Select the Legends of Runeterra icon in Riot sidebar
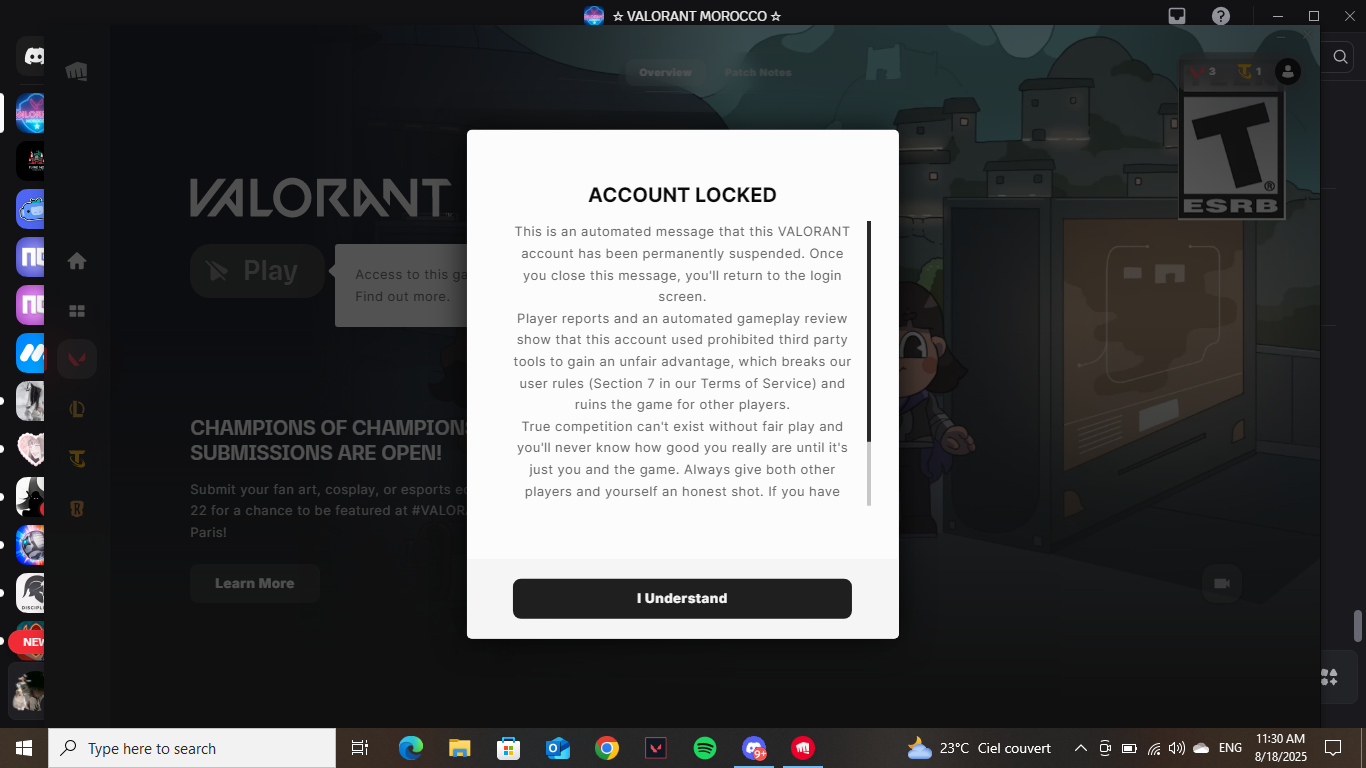The height and width of the screenshot is (768, 1366). tap(77, 508)
